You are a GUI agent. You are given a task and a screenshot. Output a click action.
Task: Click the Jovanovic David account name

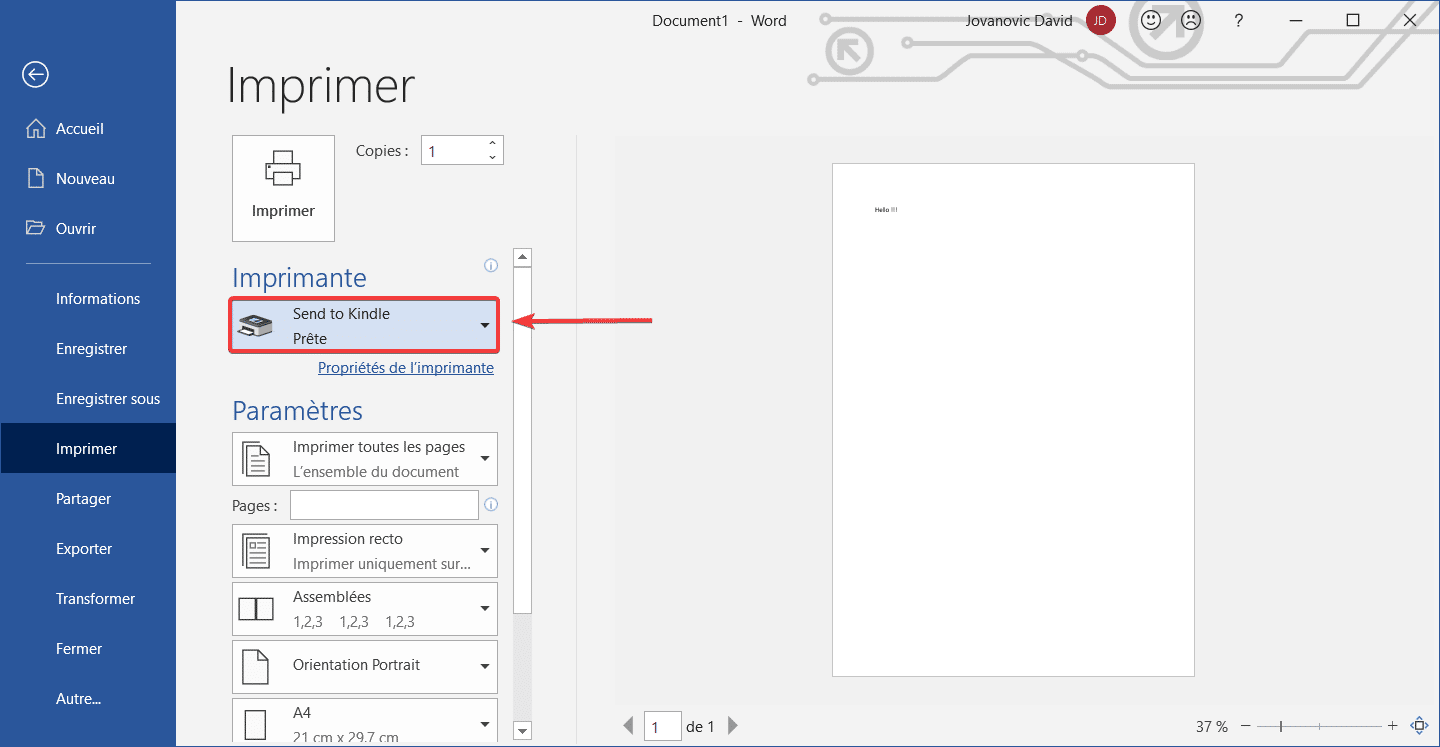pos(1019,20)
